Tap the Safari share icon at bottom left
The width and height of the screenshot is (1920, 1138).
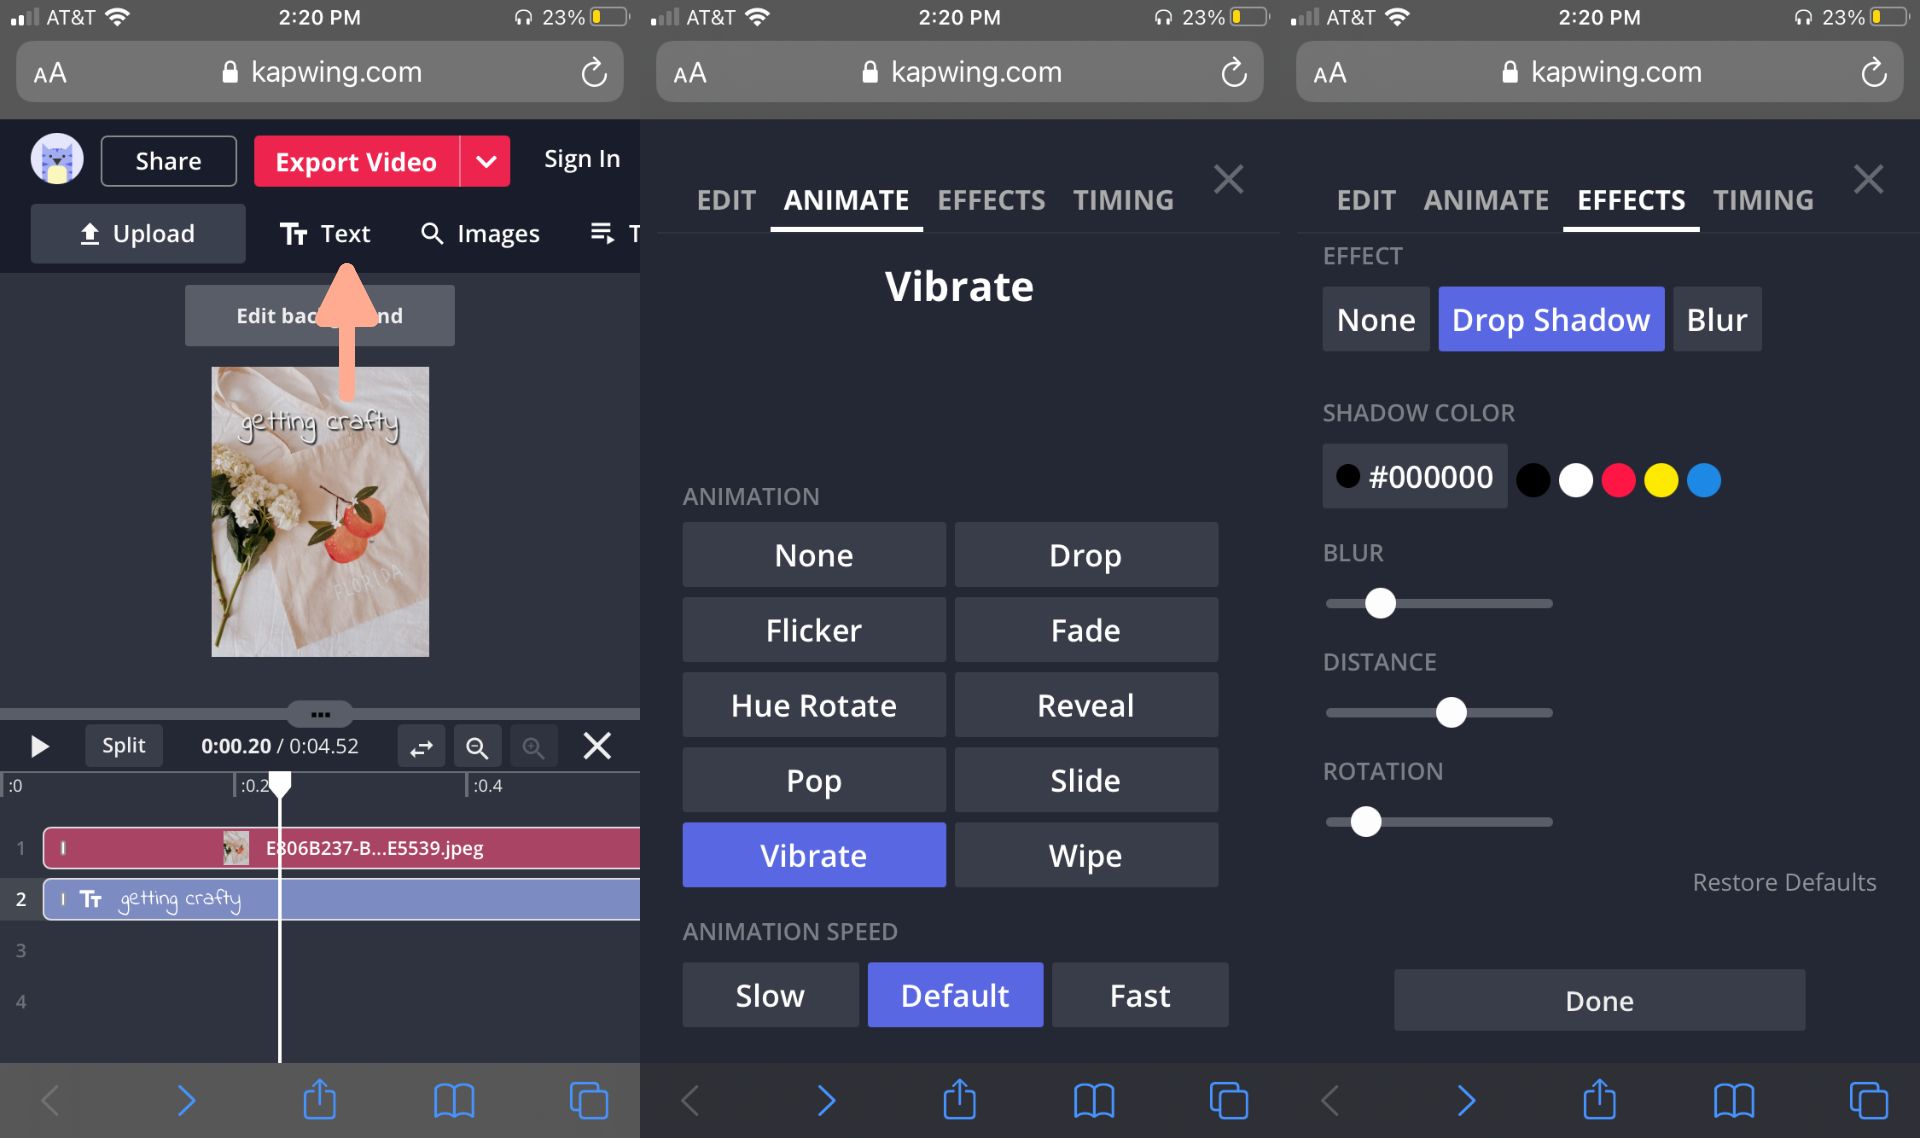click(319, 1100)
